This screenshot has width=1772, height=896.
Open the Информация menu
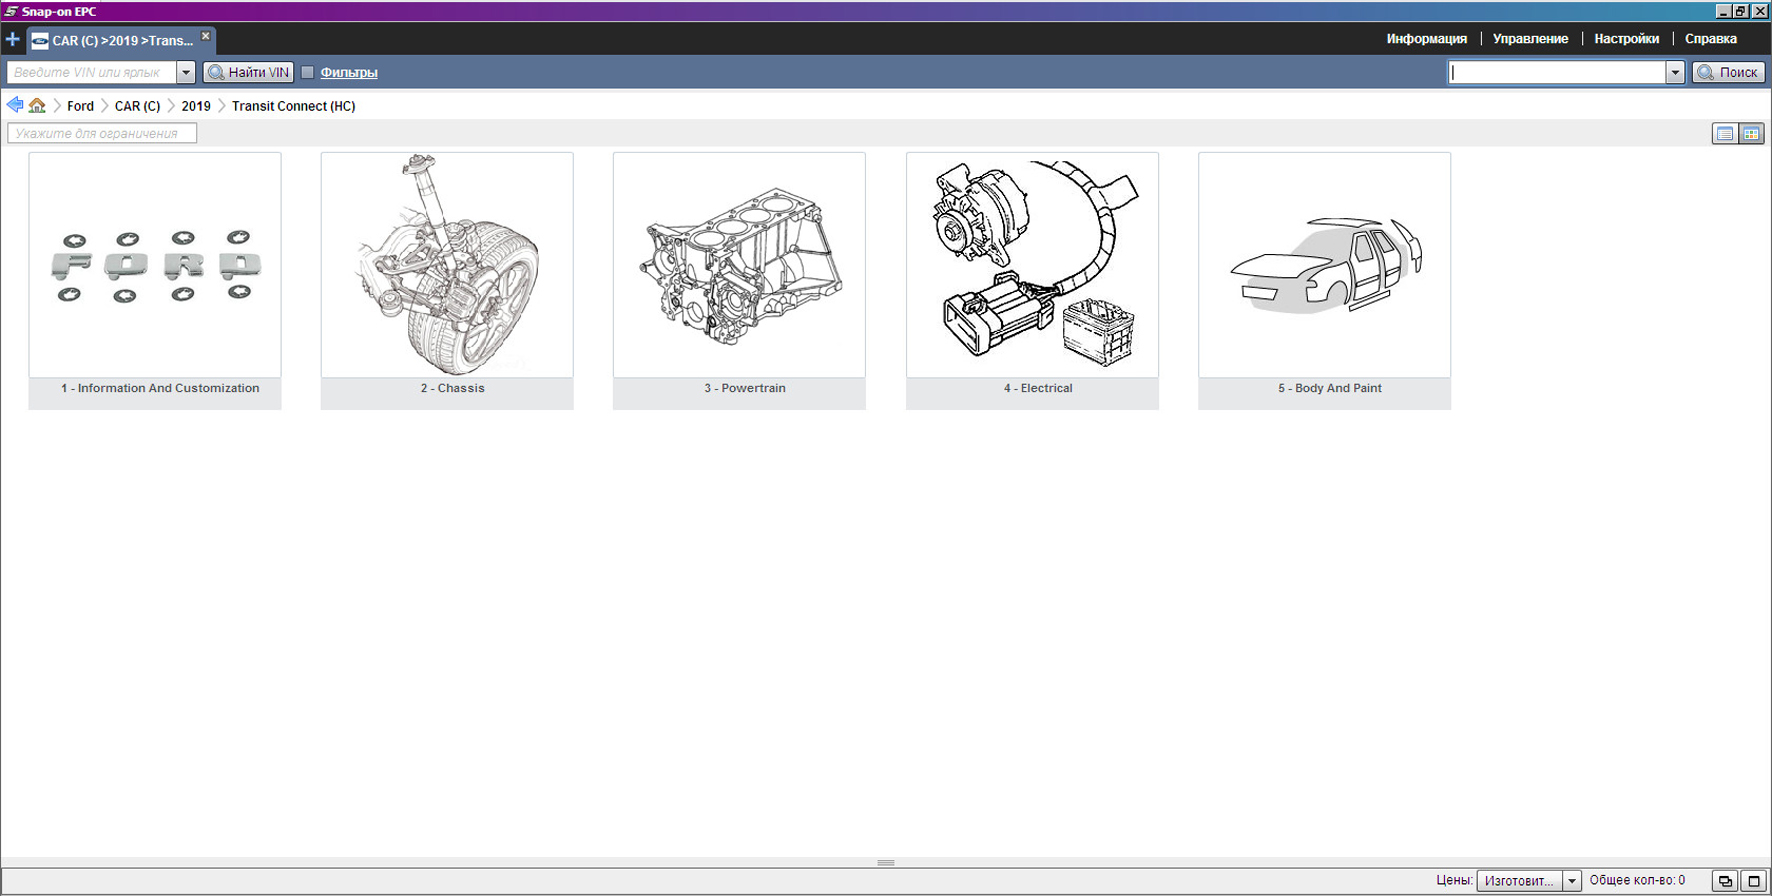(x=1426, y=39)
